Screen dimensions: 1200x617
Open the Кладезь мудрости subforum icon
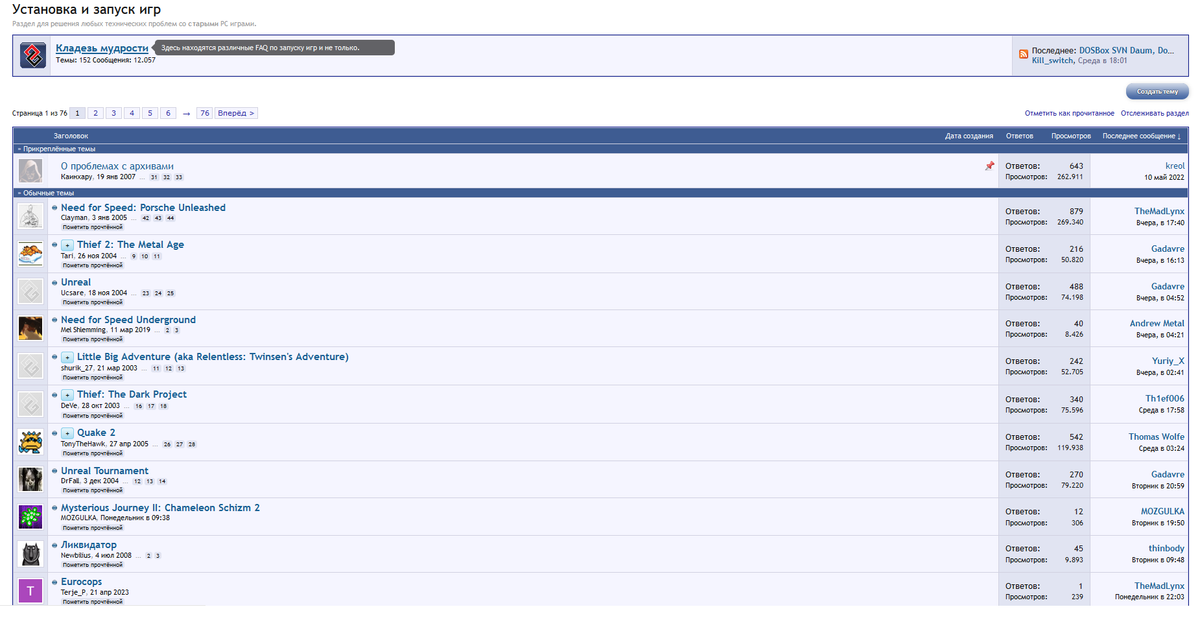coord(35,55)
